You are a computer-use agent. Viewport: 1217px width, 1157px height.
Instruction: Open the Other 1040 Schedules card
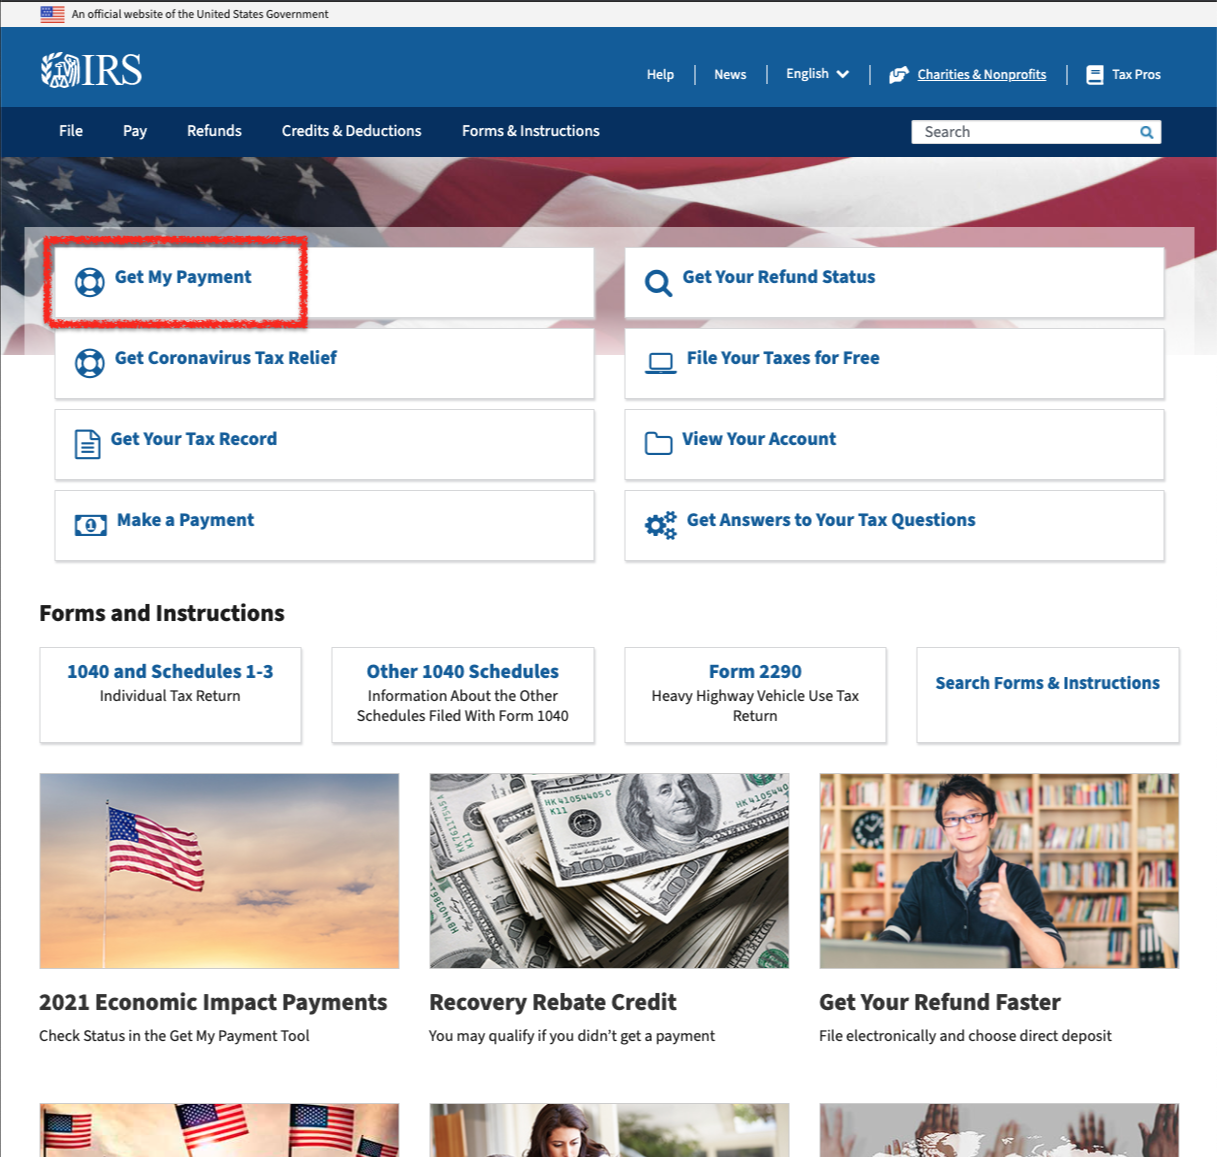[463, 695]
